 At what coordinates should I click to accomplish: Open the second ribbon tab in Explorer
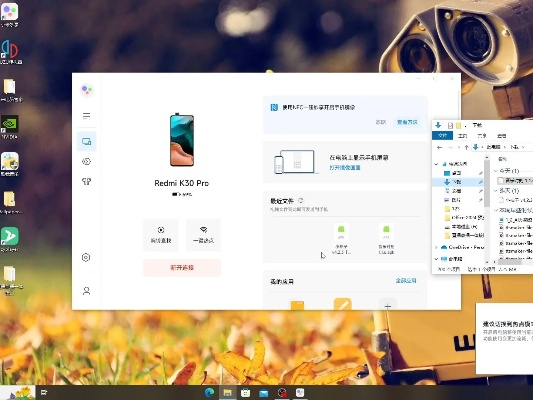pos(463,136)
